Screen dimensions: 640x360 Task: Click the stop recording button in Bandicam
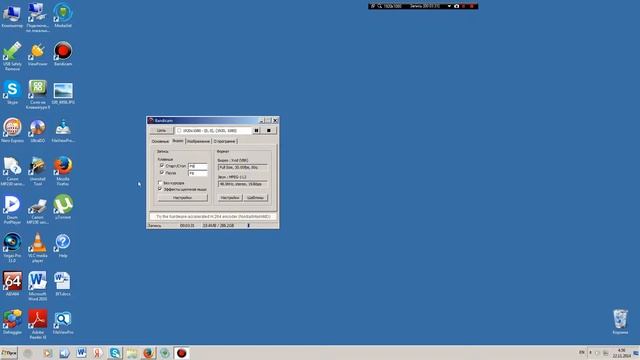coord(269,131)
